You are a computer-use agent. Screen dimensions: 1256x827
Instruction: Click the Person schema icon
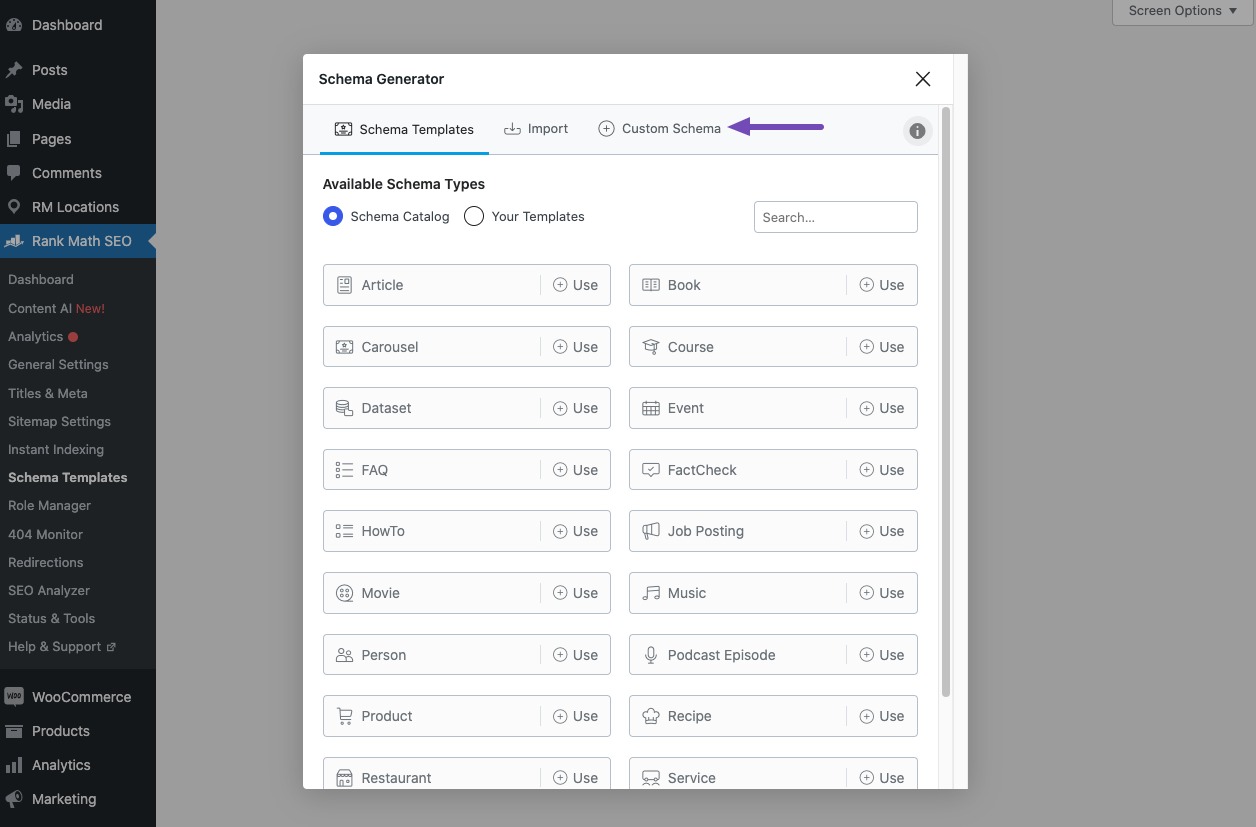(x=344, y=655)
